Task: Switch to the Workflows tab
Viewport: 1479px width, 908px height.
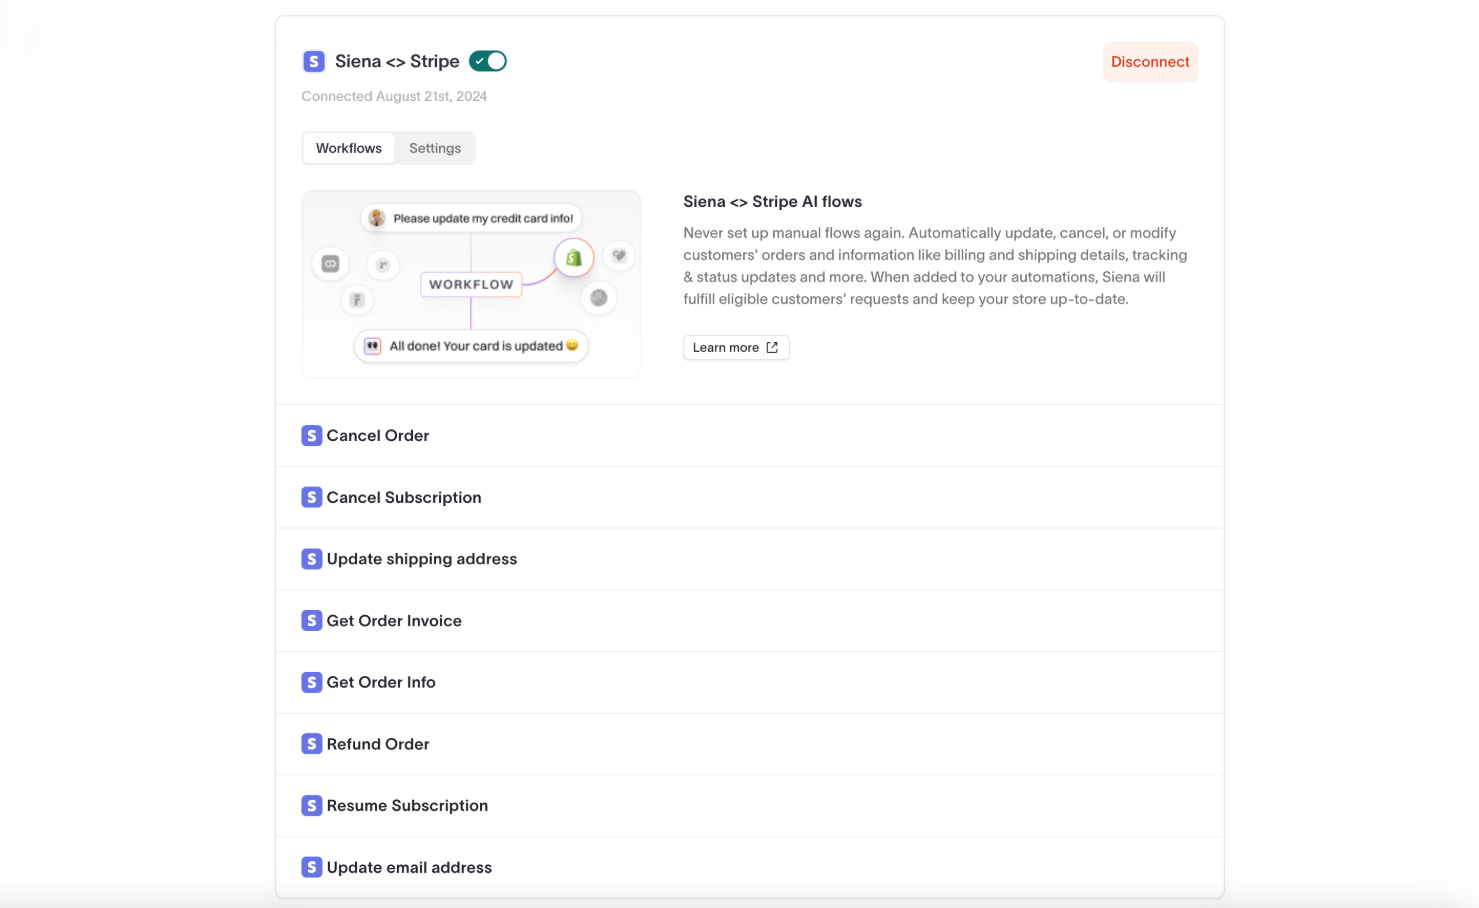Action: (x=349, y=148)
